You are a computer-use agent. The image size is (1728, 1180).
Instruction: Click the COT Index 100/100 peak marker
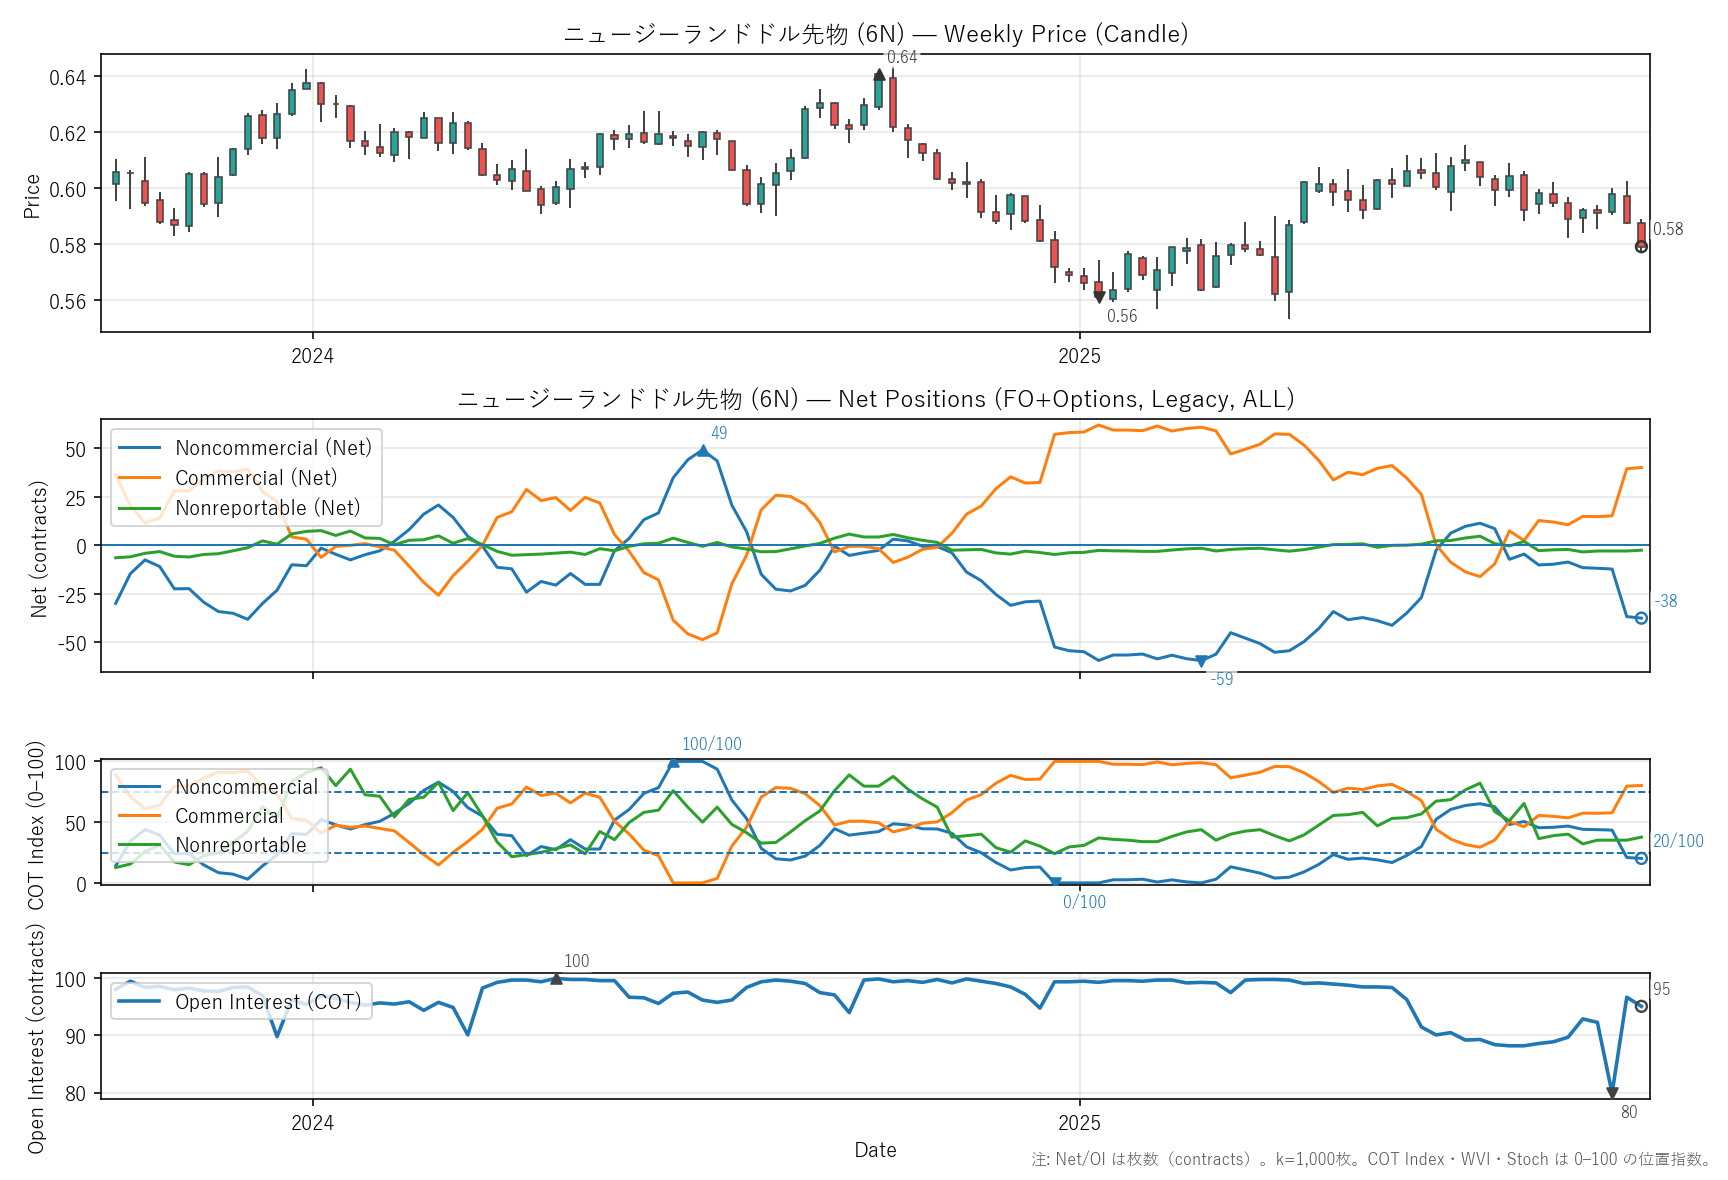(673, 763)
